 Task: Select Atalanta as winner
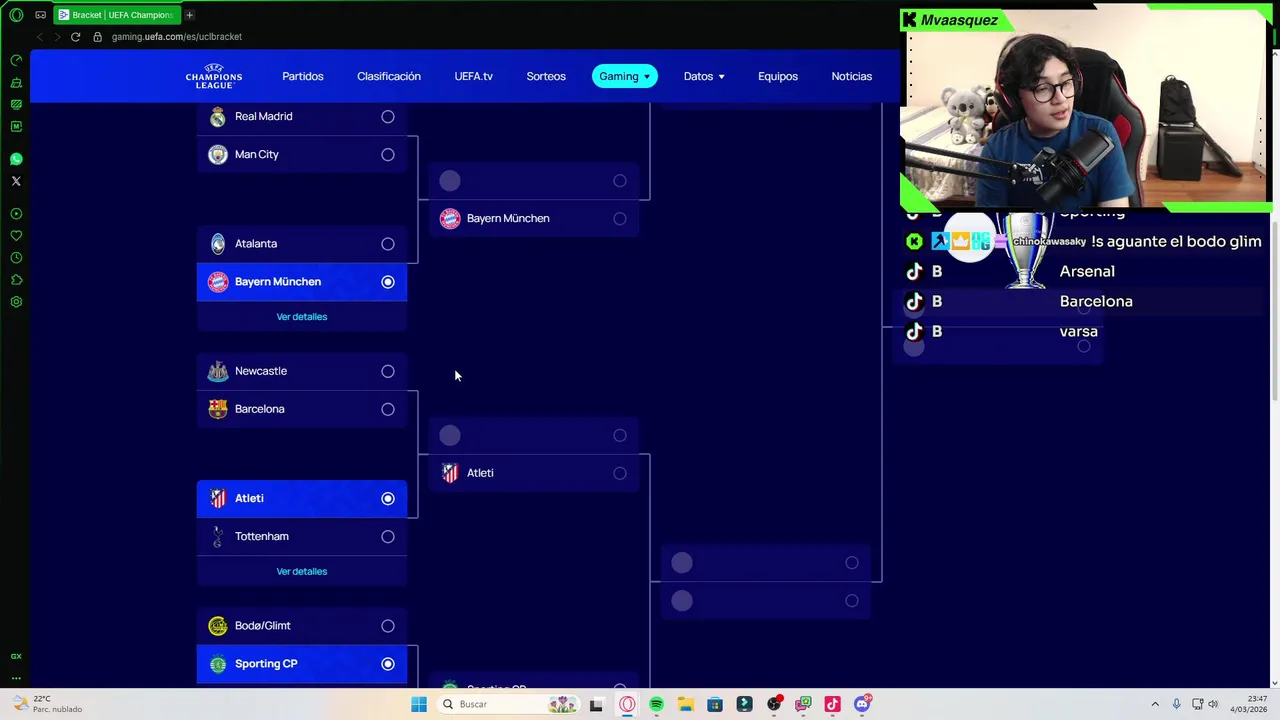(388, 244)
